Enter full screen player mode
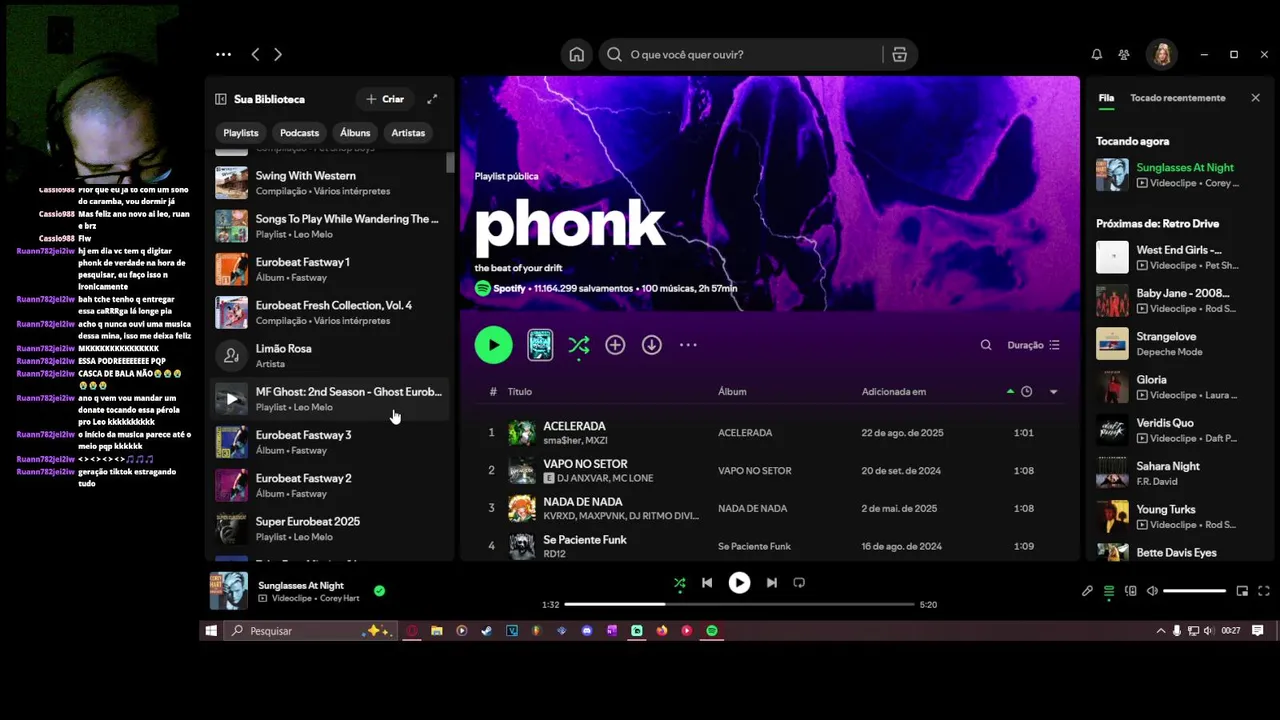This screenshot has height=720, width=1280. coord(1264,591)
